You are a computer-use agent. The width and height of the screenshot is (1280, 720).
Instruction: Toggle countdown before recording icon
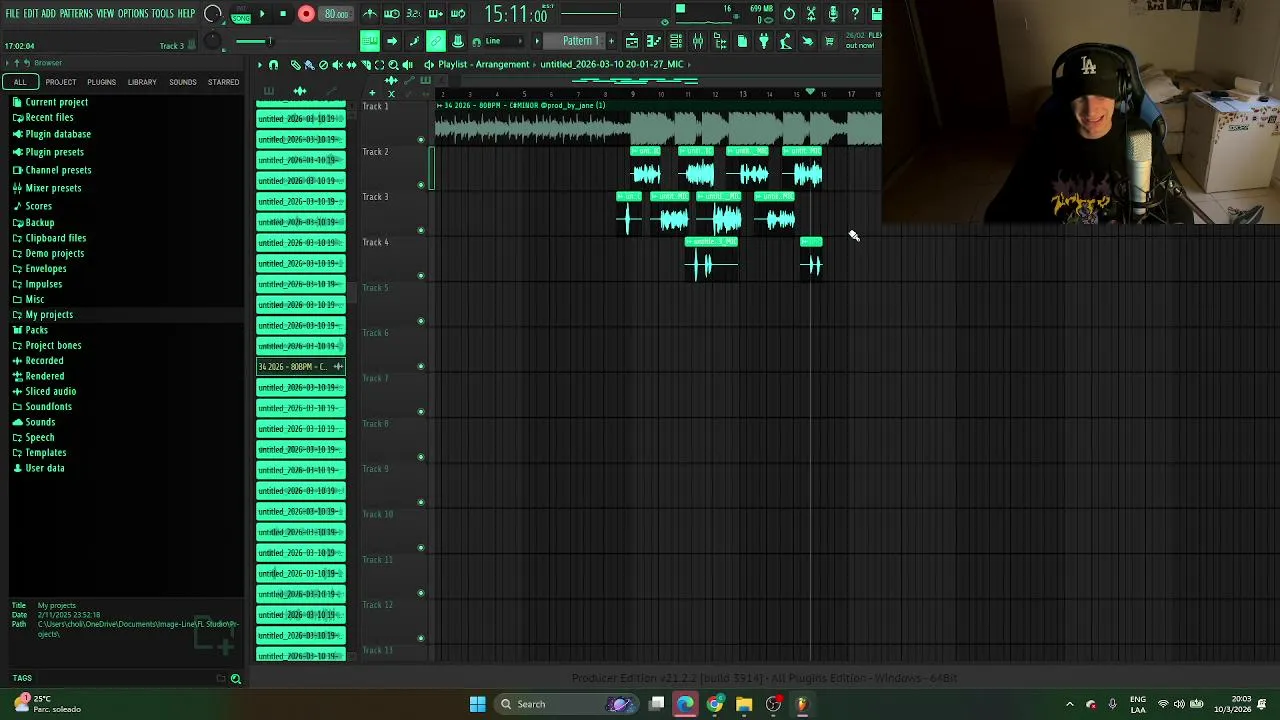(x=414, y=14)
